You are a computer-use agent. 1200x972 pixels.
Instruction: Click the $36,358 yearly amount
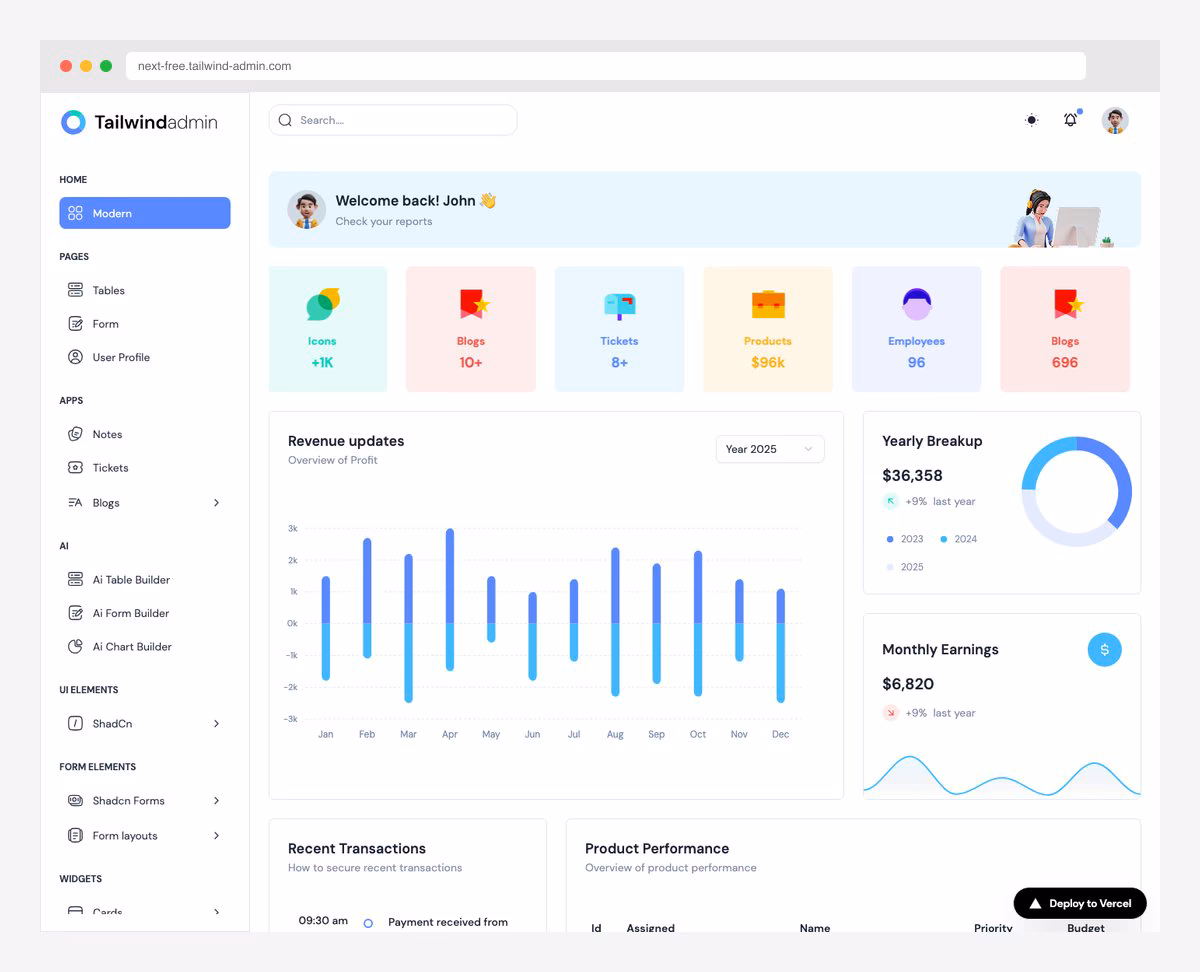click(912, 475)
